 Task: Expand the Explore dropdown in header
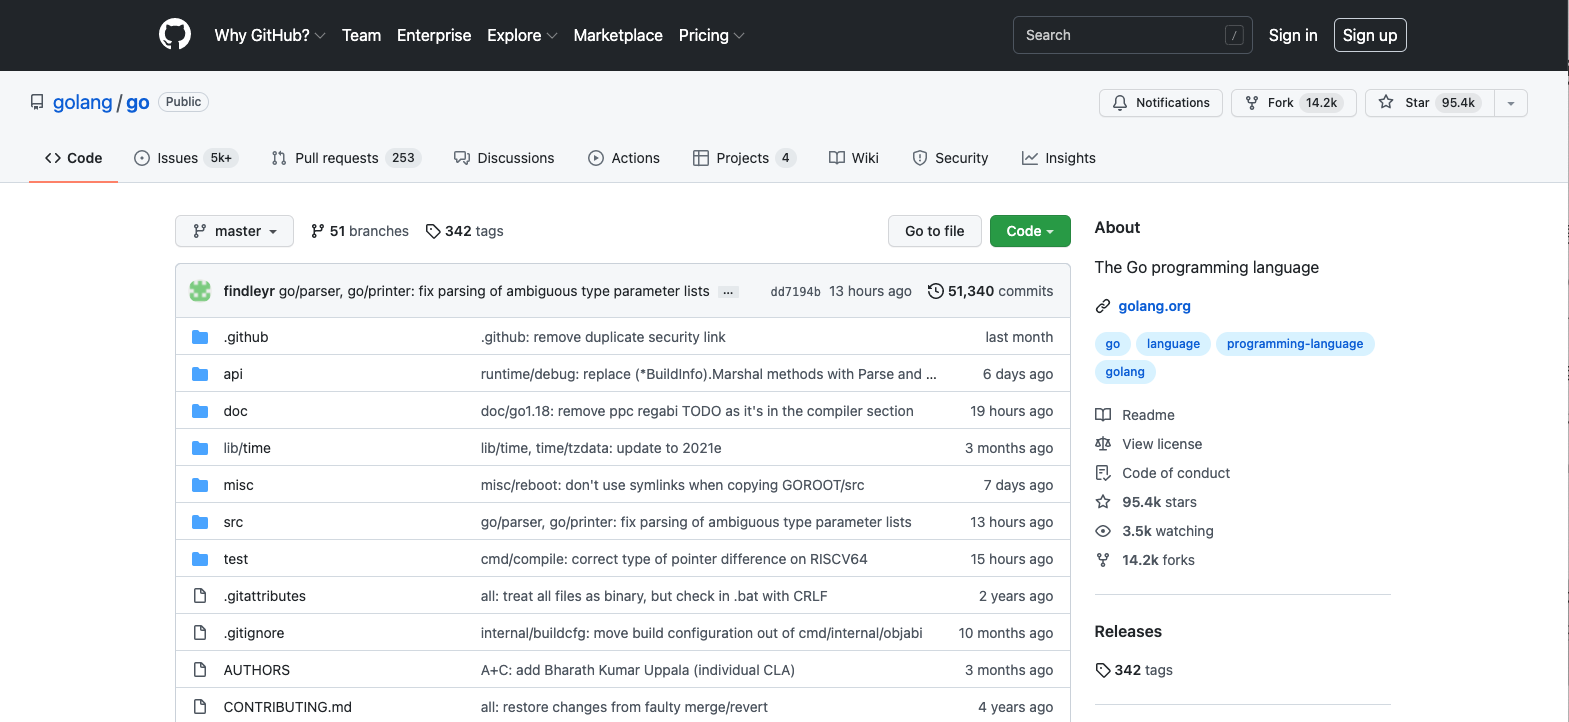[x=522, y=35]
